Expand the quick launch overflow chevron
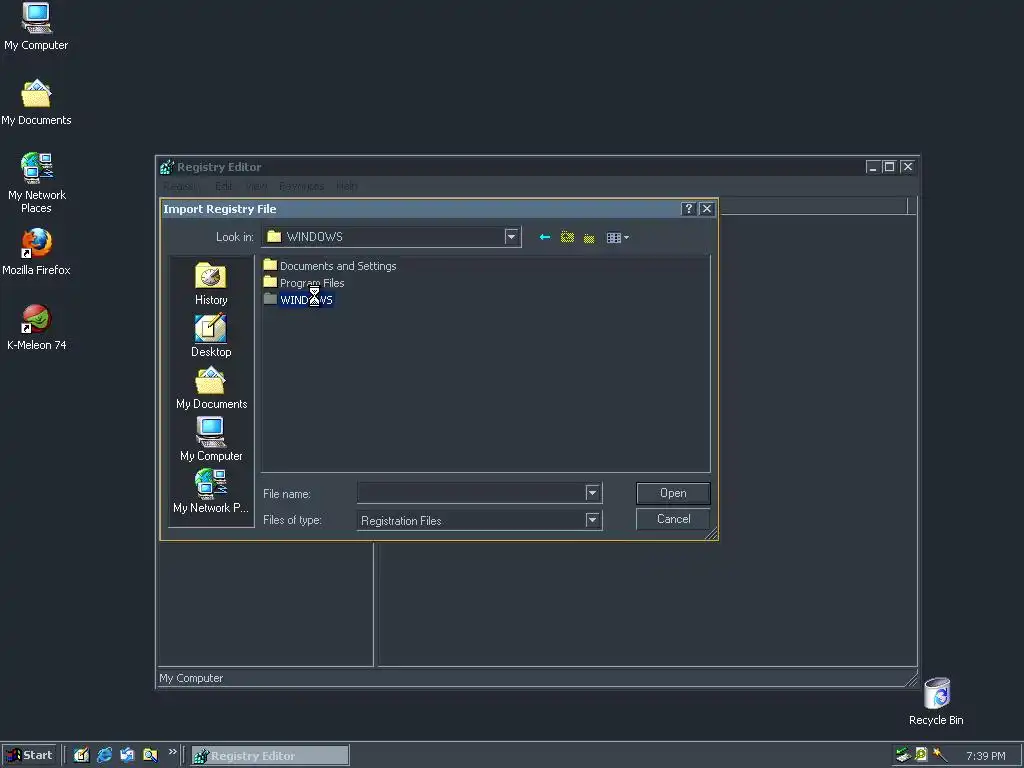1024x768 pixels. (x=172, y=752)
